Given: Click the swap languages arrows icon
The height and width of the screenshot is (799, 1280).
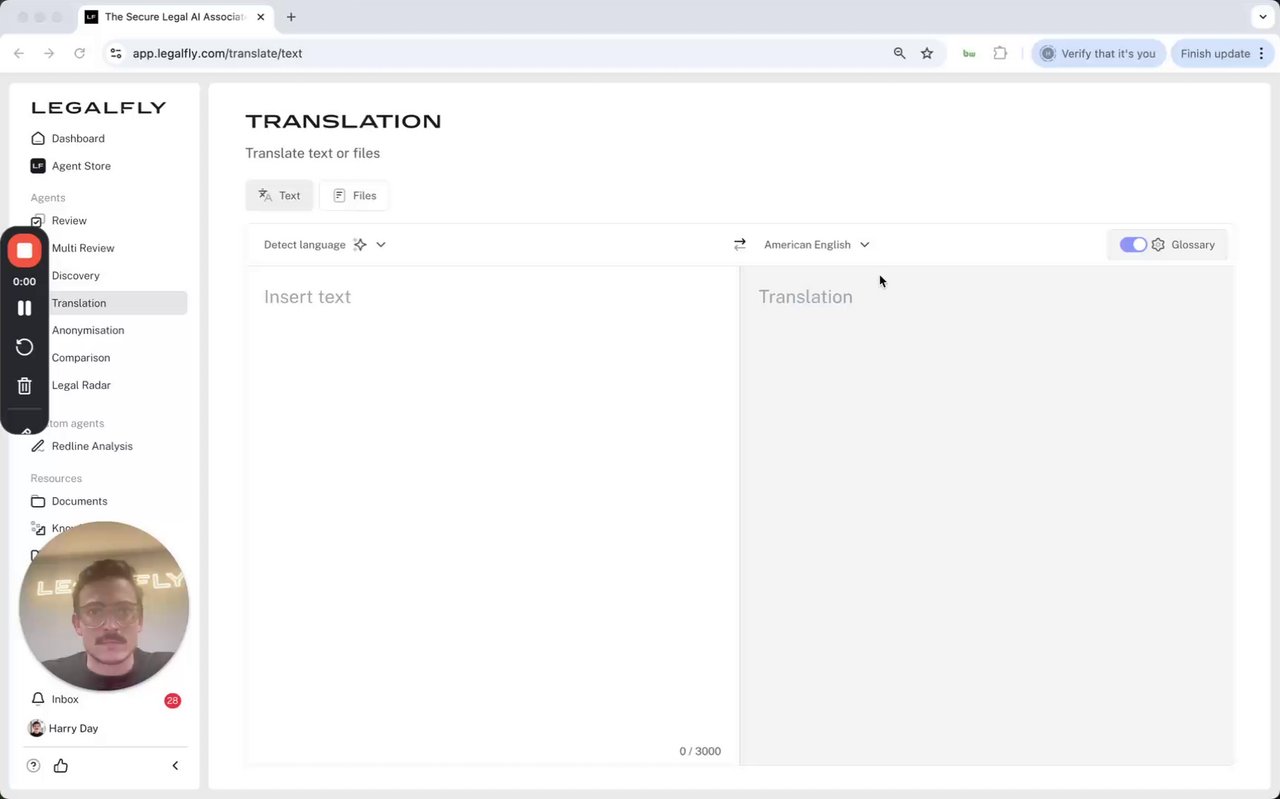Looking at the screenshot, I should [x=740, y=245].
